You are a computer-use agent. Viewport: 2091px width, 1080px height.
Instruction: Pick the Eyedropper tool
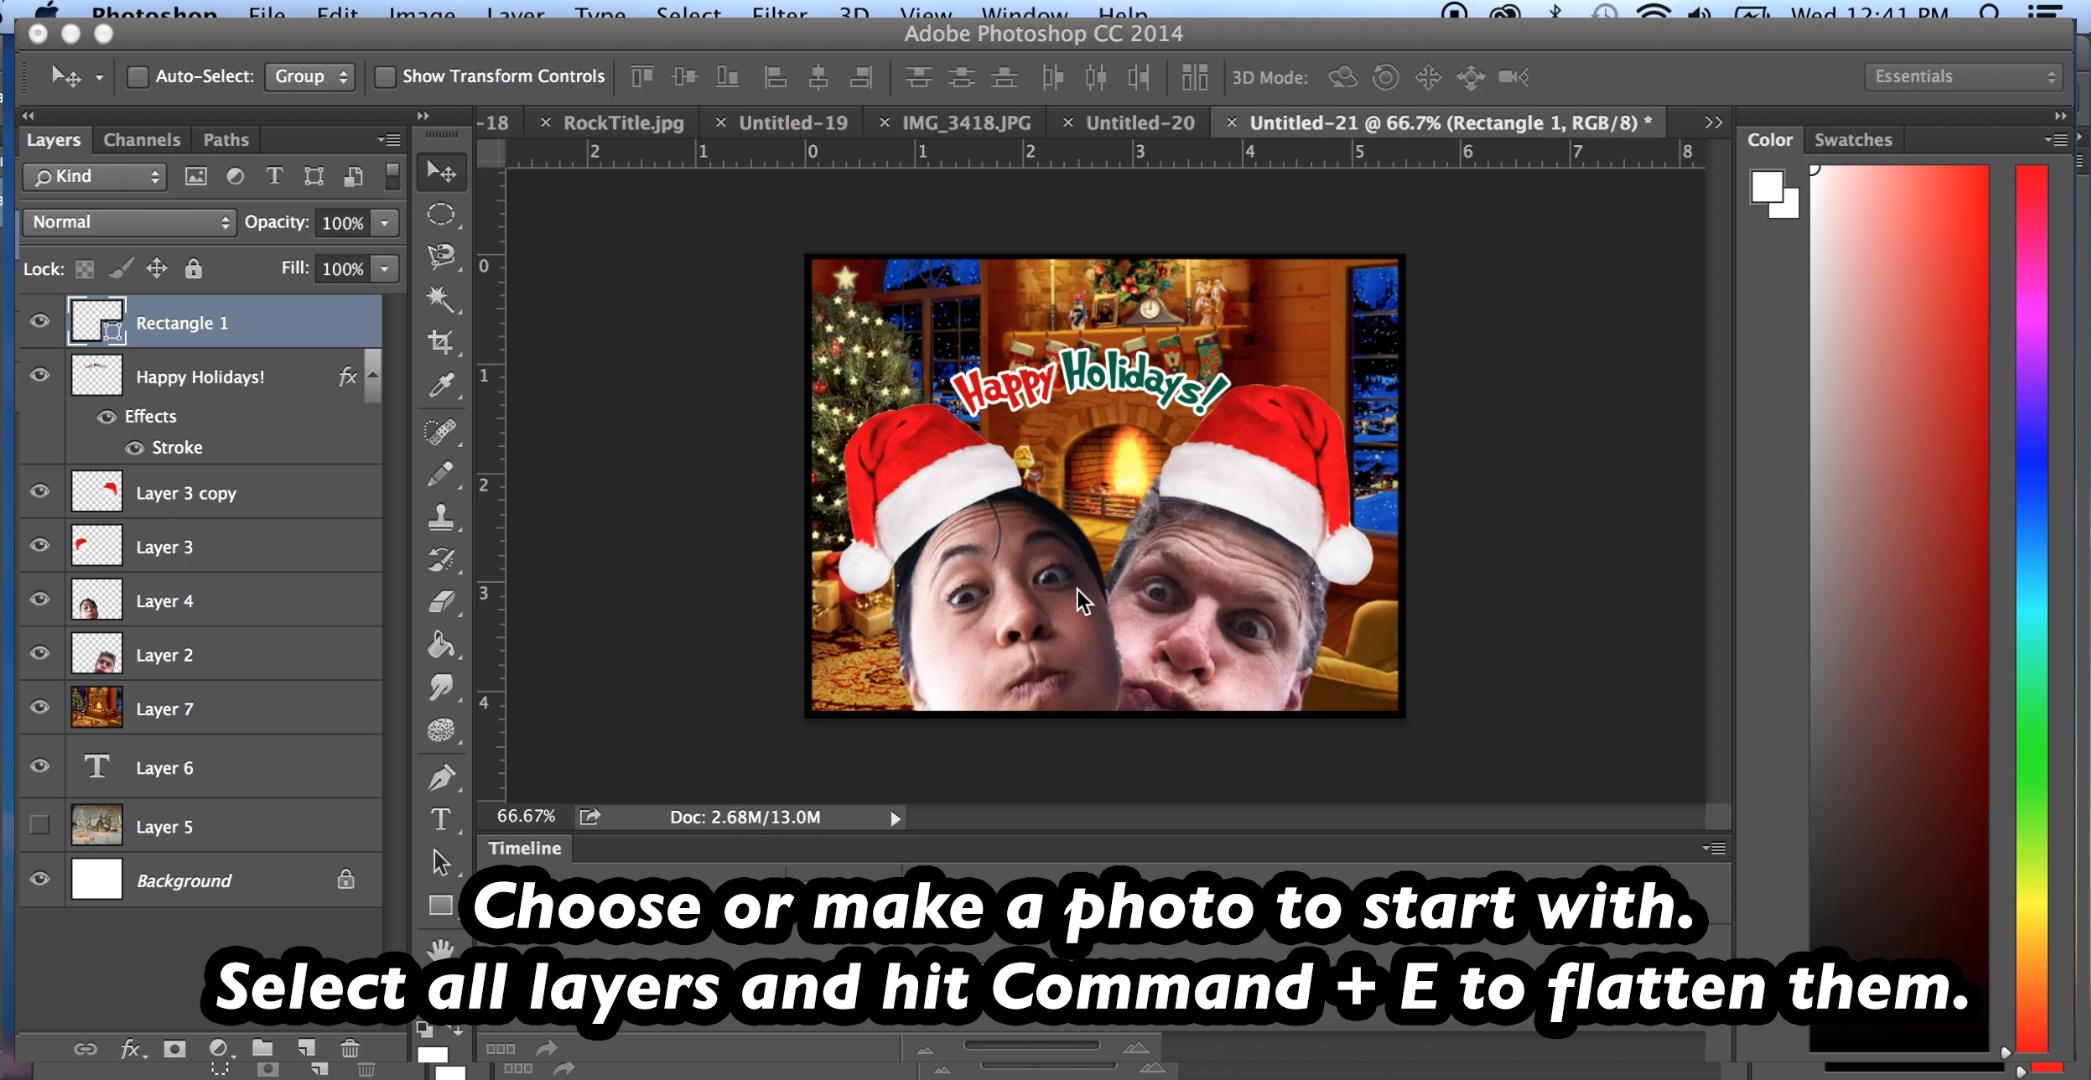pos(441,384)
